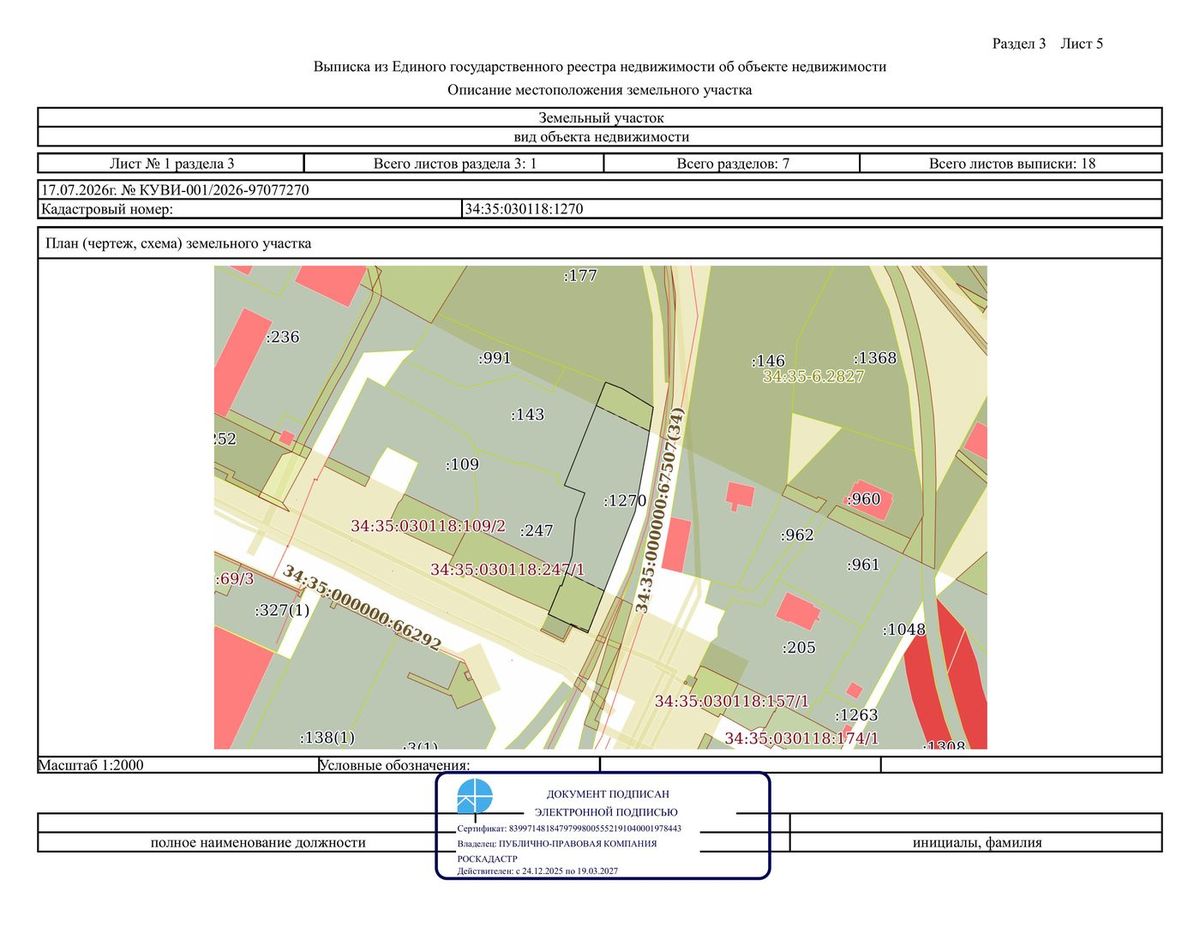Click the caption 'инициалы, фамилия'
1200x927 pixels.
[977, 842]
